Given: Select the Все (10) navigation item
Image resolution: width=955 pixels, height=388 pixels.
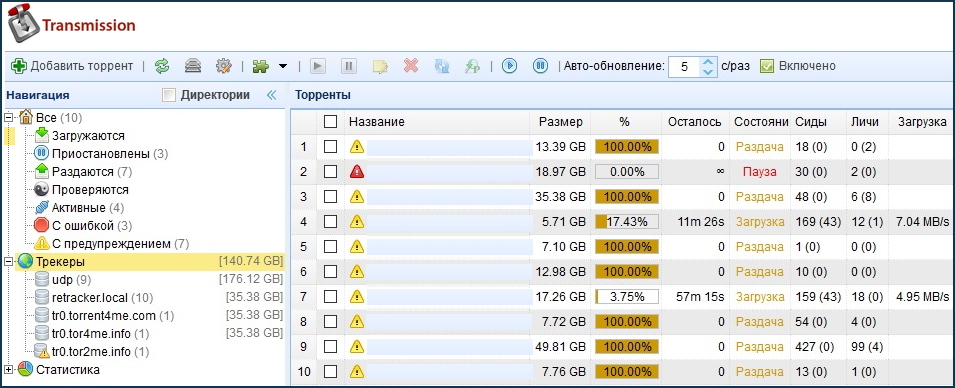Looking at the screenshot, I should pos(51,118).
